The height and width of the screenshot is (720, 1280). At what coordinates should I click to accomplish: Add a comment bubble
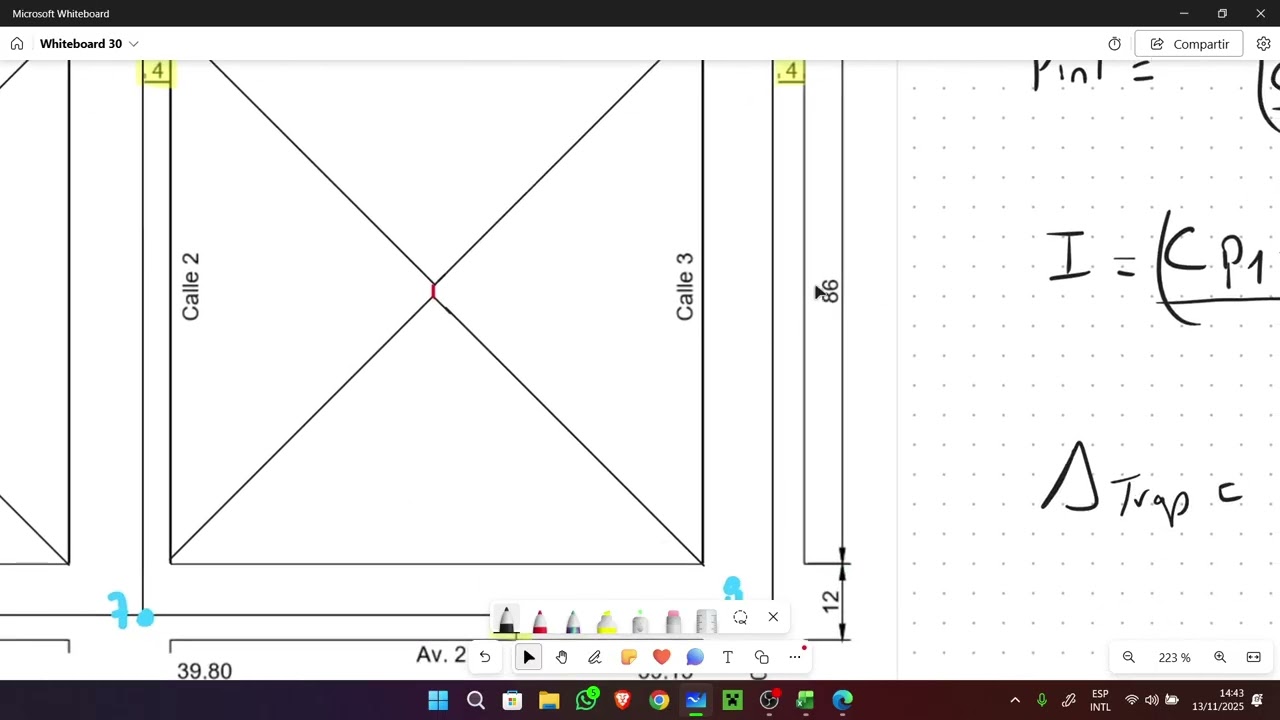point(695,657)
